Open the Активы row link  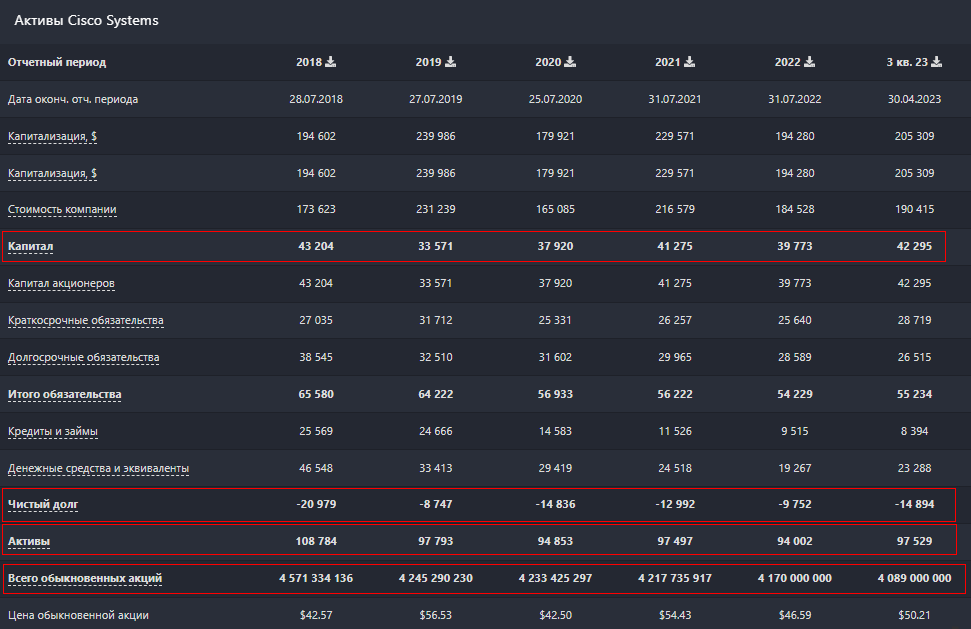(28, 541)
